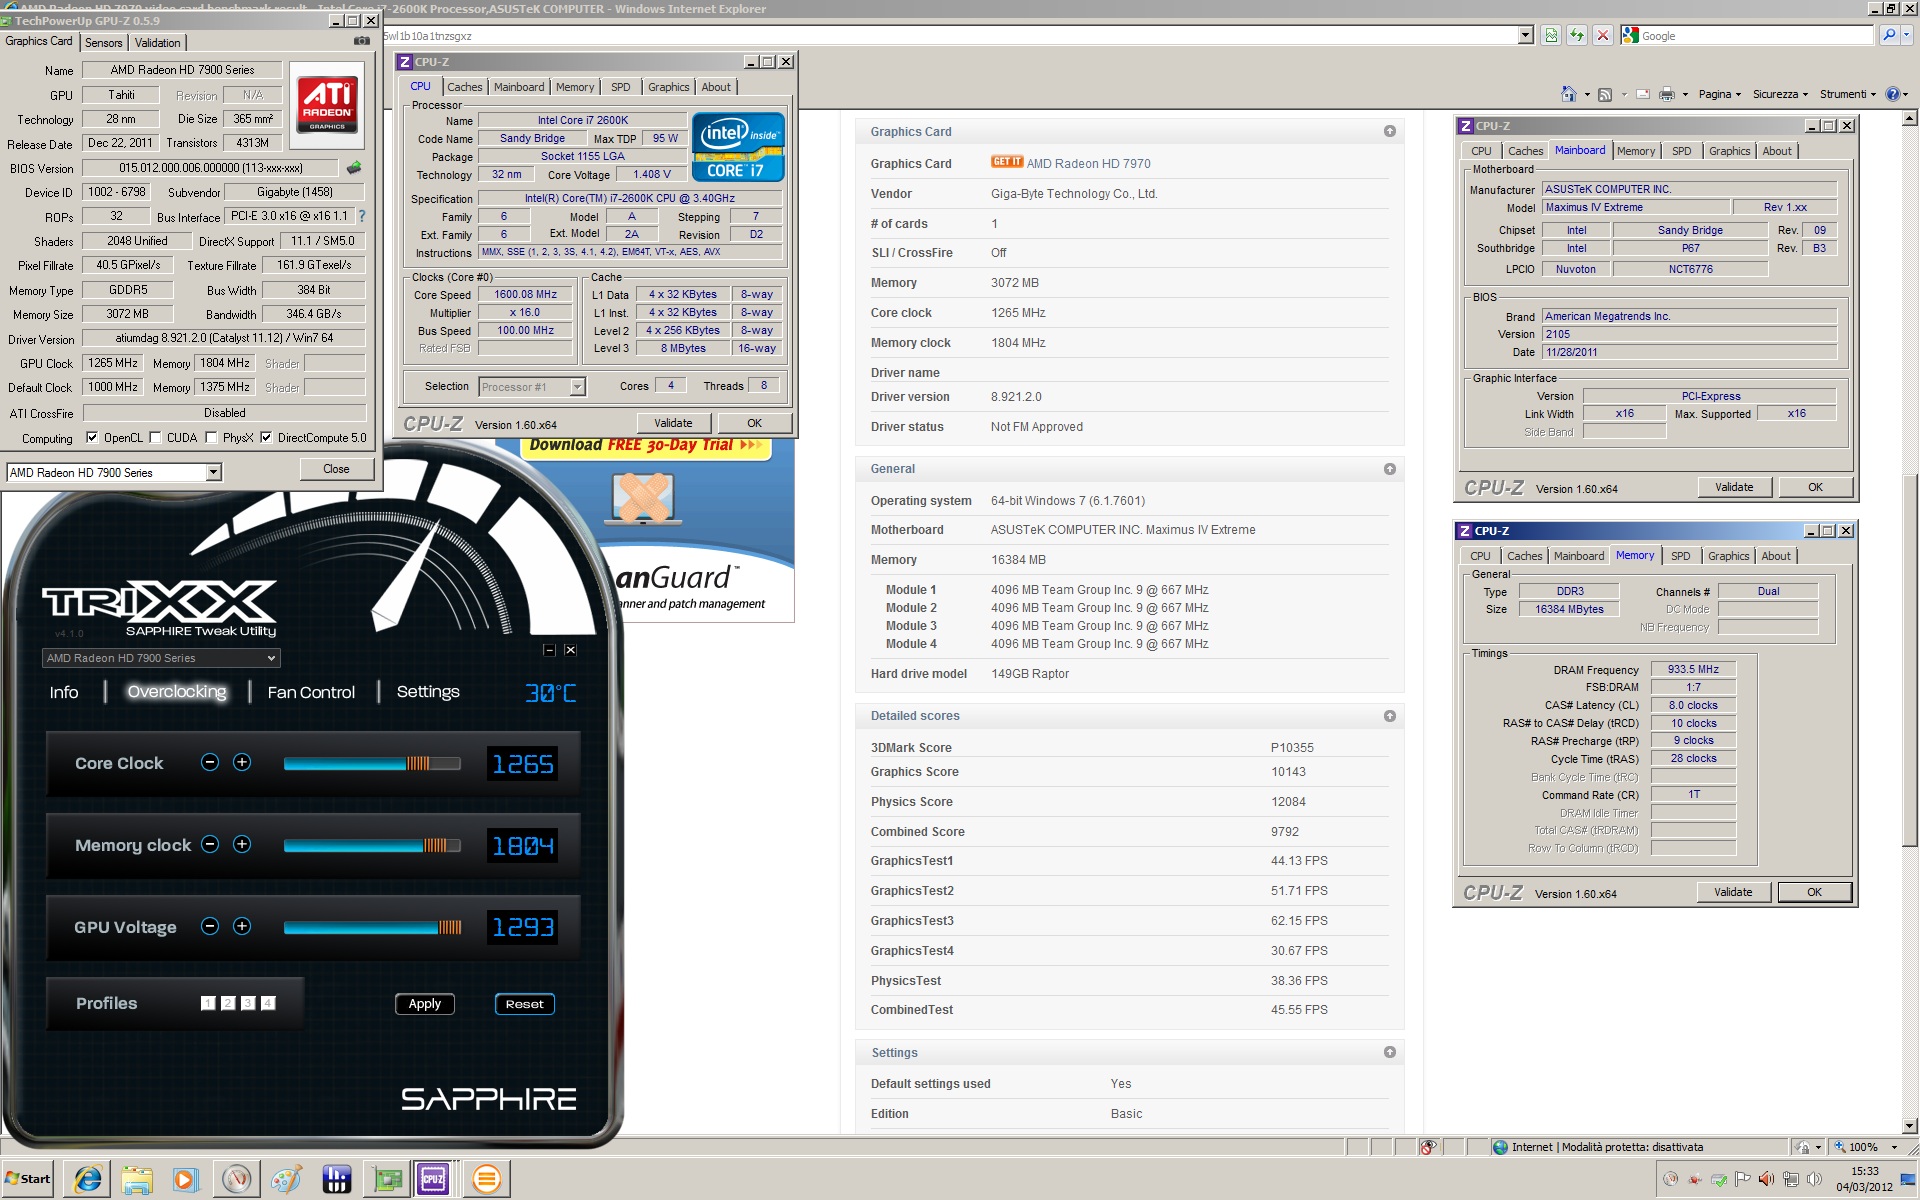Click Reset in TRIXX
Viewport: 1920px width, 1200px height.
coord(524,1003)
